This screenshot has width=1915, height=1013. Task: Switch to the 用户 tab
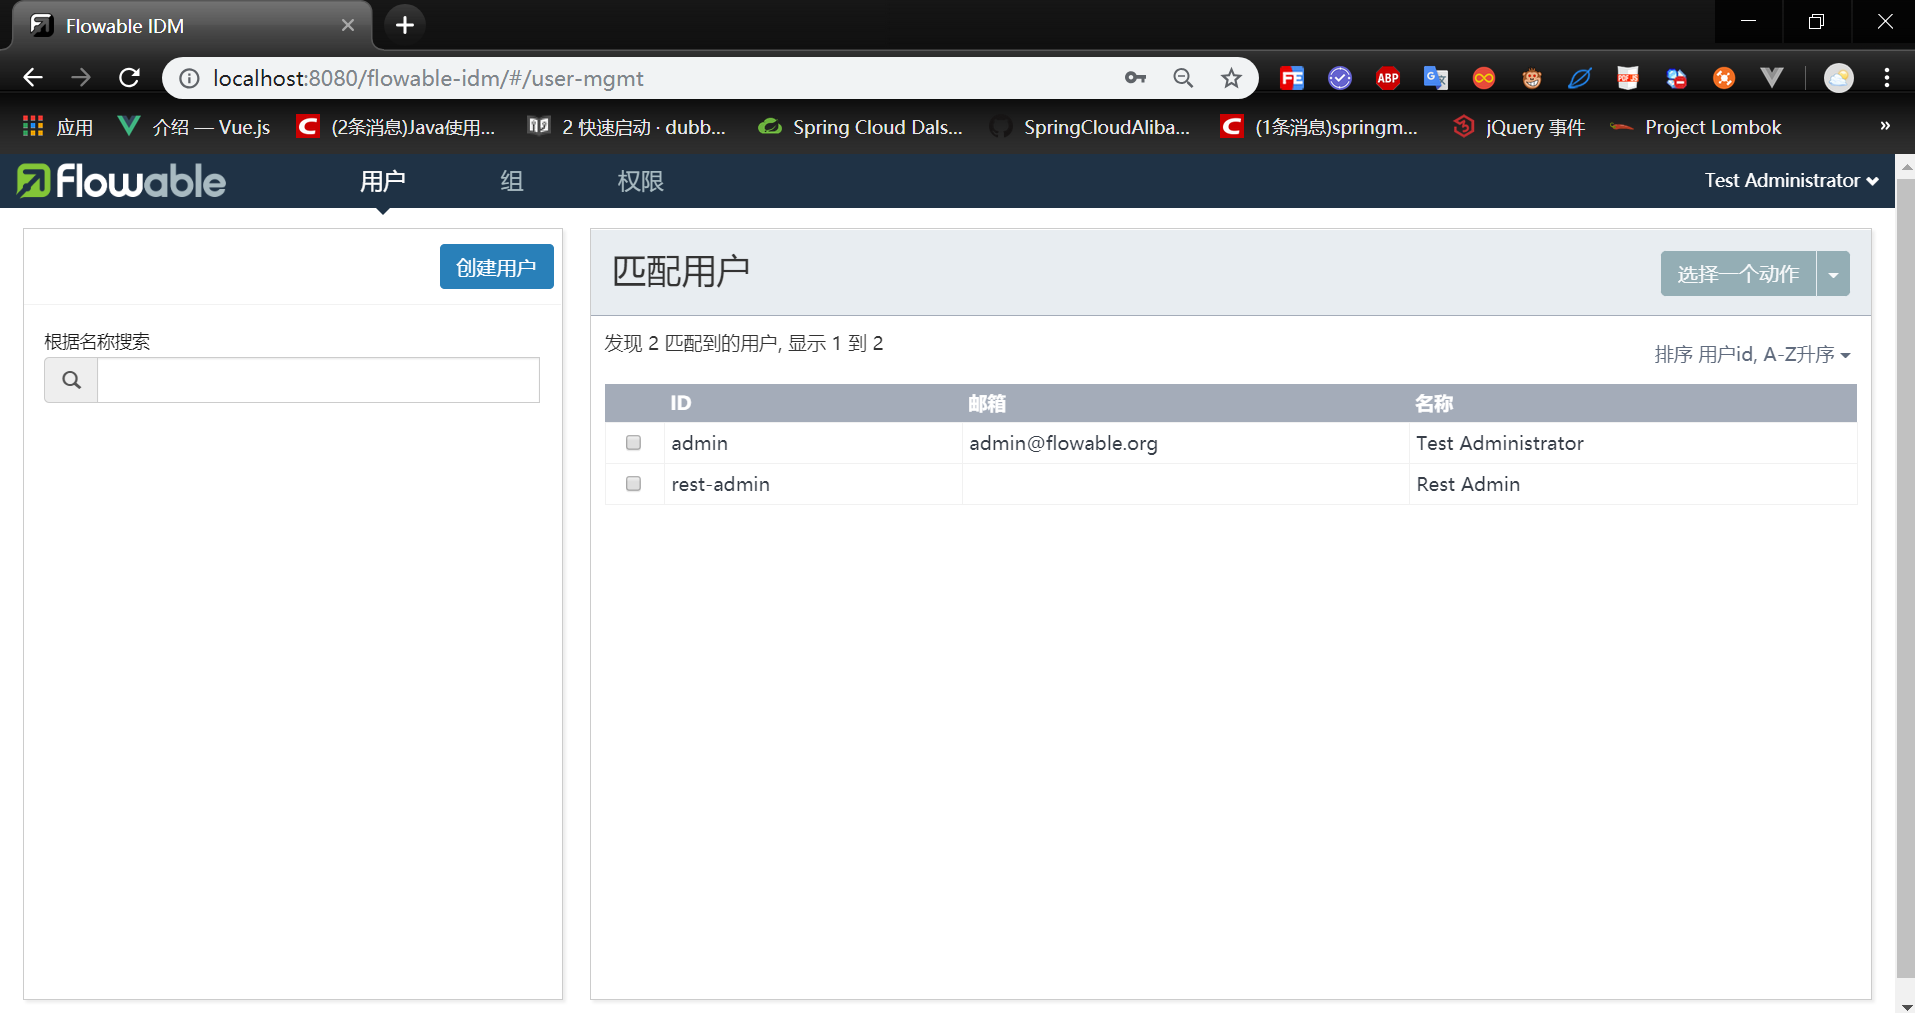[x=383, y=181]
